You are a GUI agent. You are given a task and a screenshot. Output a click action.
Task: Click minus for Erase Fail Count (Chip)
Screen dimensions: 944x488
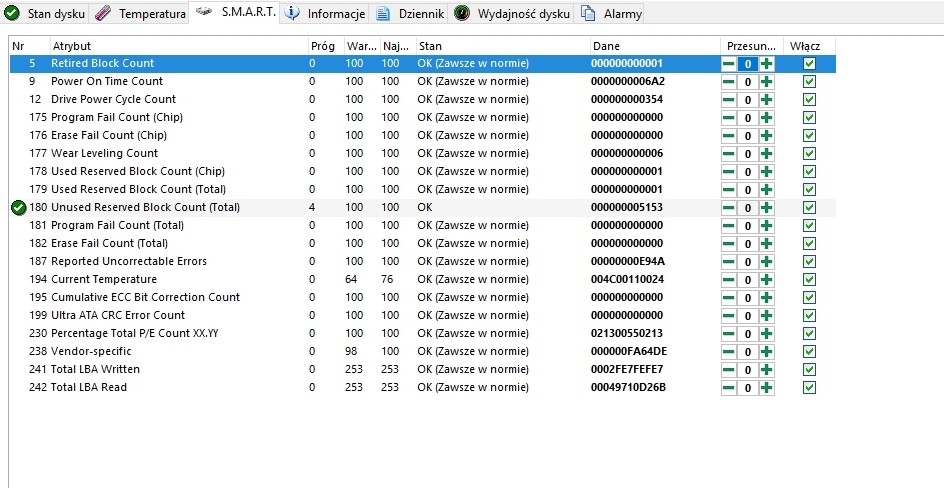(x=728, y=136)
